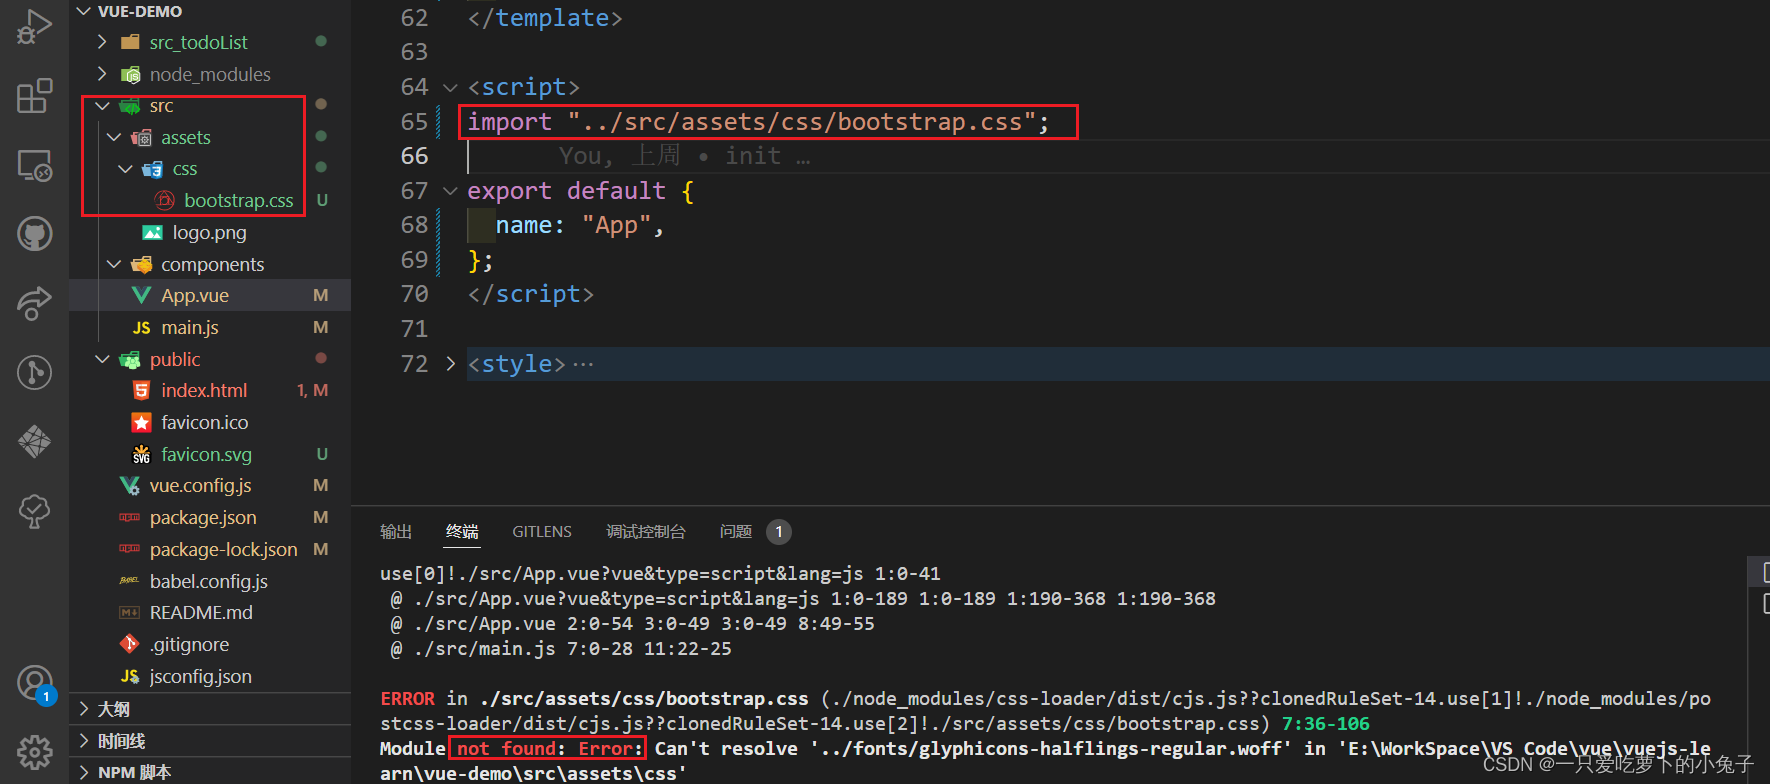The image size is (1770, 784).
Task: Open the Accounts menu icon
Action: tap(34, 683)
